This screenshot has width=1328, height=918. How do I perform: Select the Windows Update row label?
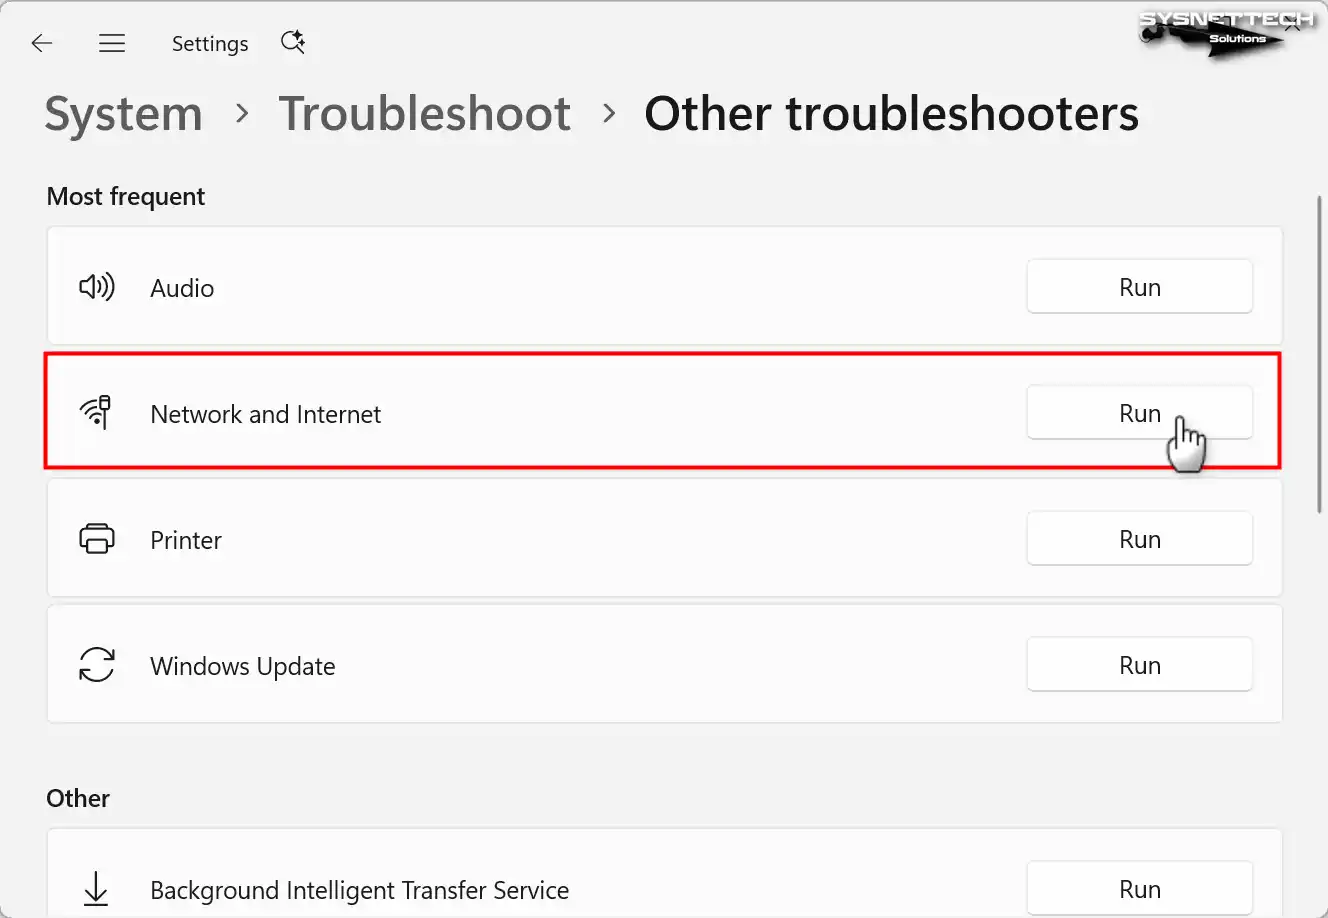(x=243, y=666)
